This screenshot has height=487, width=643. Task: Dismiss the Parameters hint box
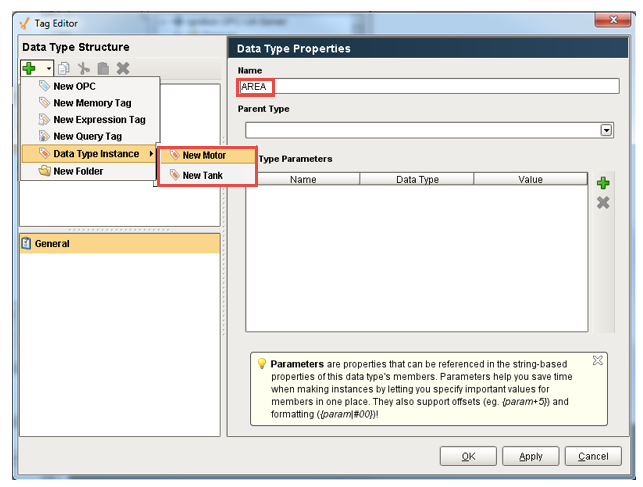[x=597, y=360]
